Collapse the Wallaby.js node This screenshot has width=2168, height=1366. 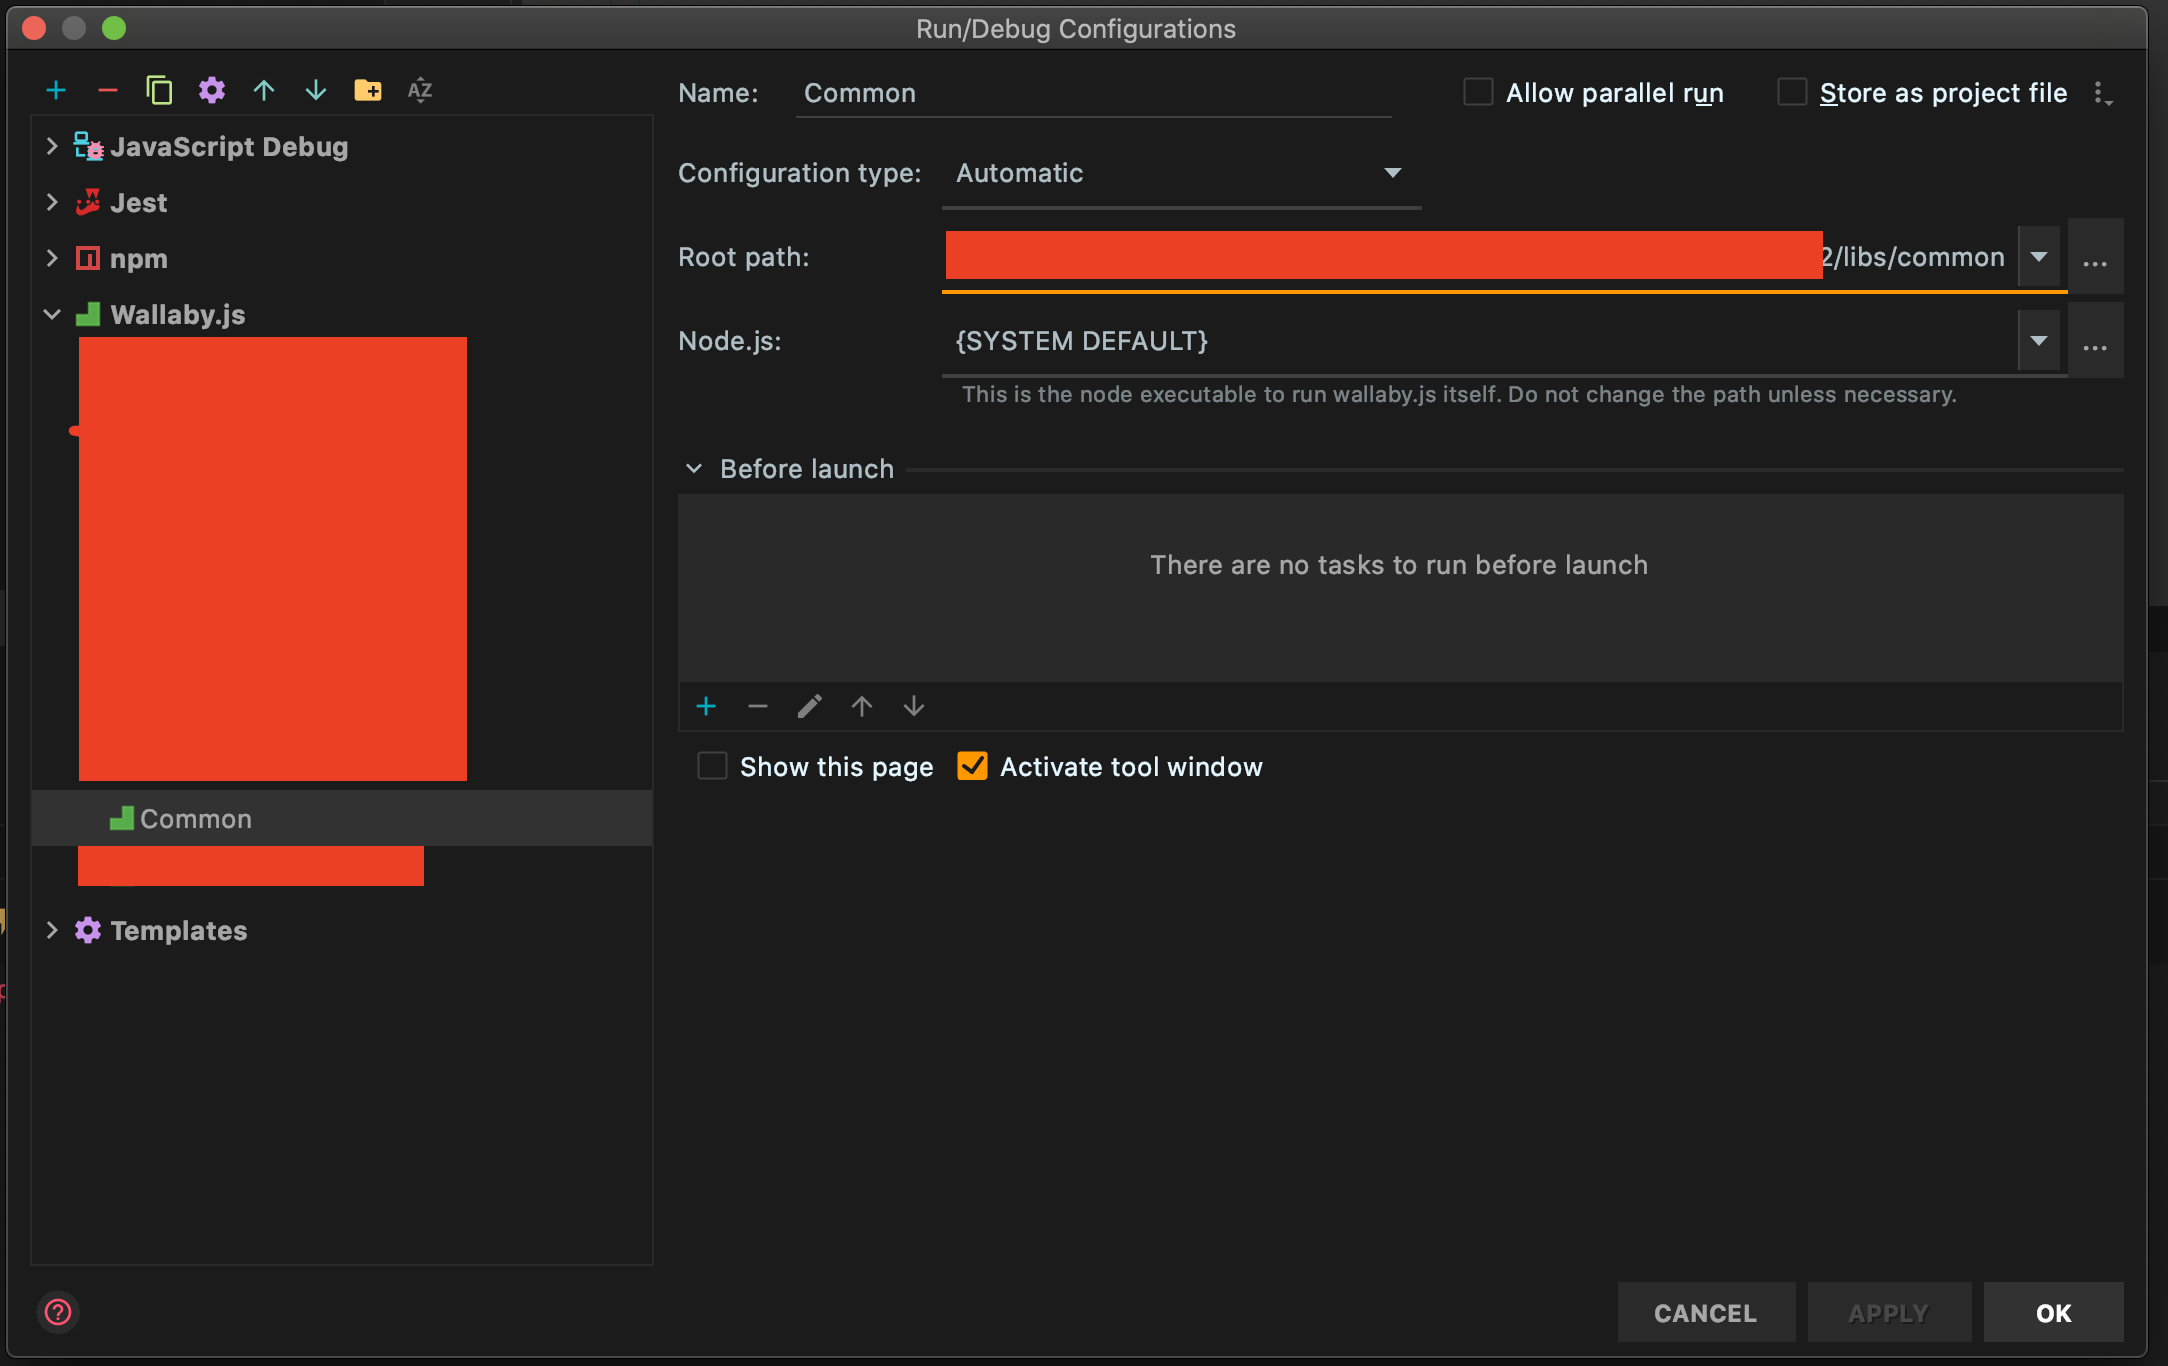click(x=52, y=314)
